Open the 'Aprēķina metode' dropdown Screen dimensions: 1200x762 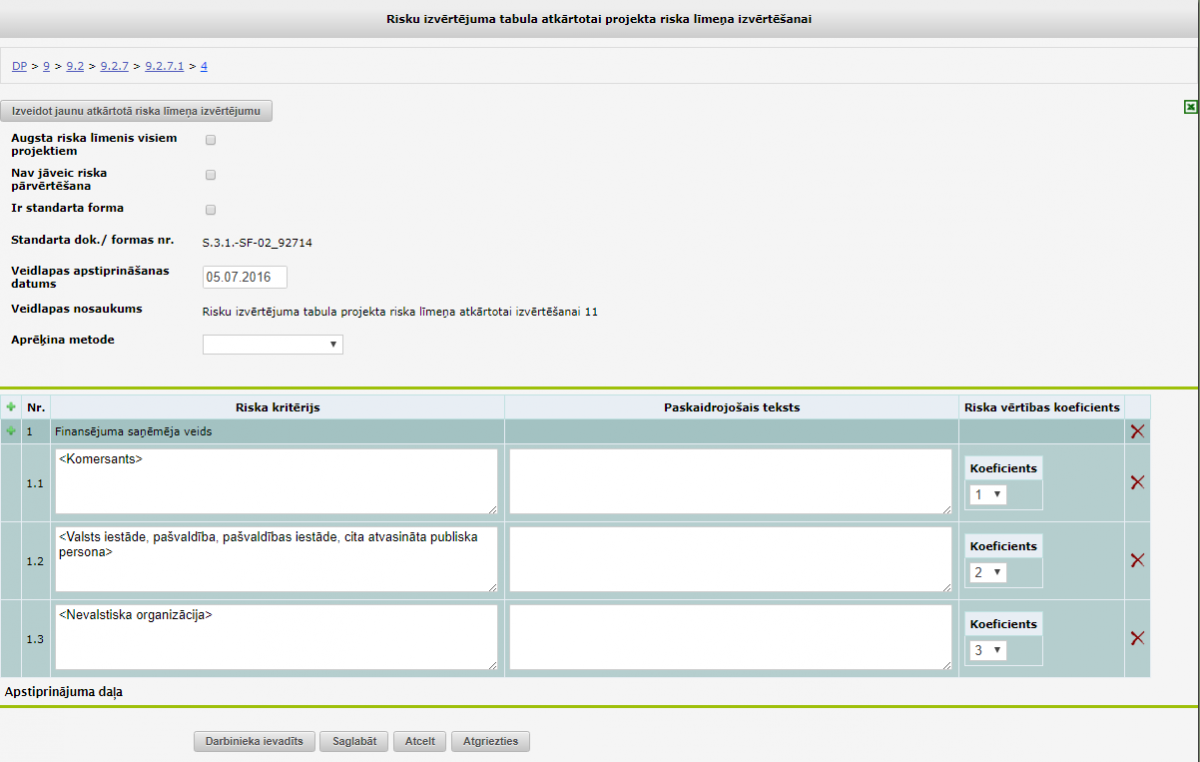pyautogui.click(x=272, y=344)
